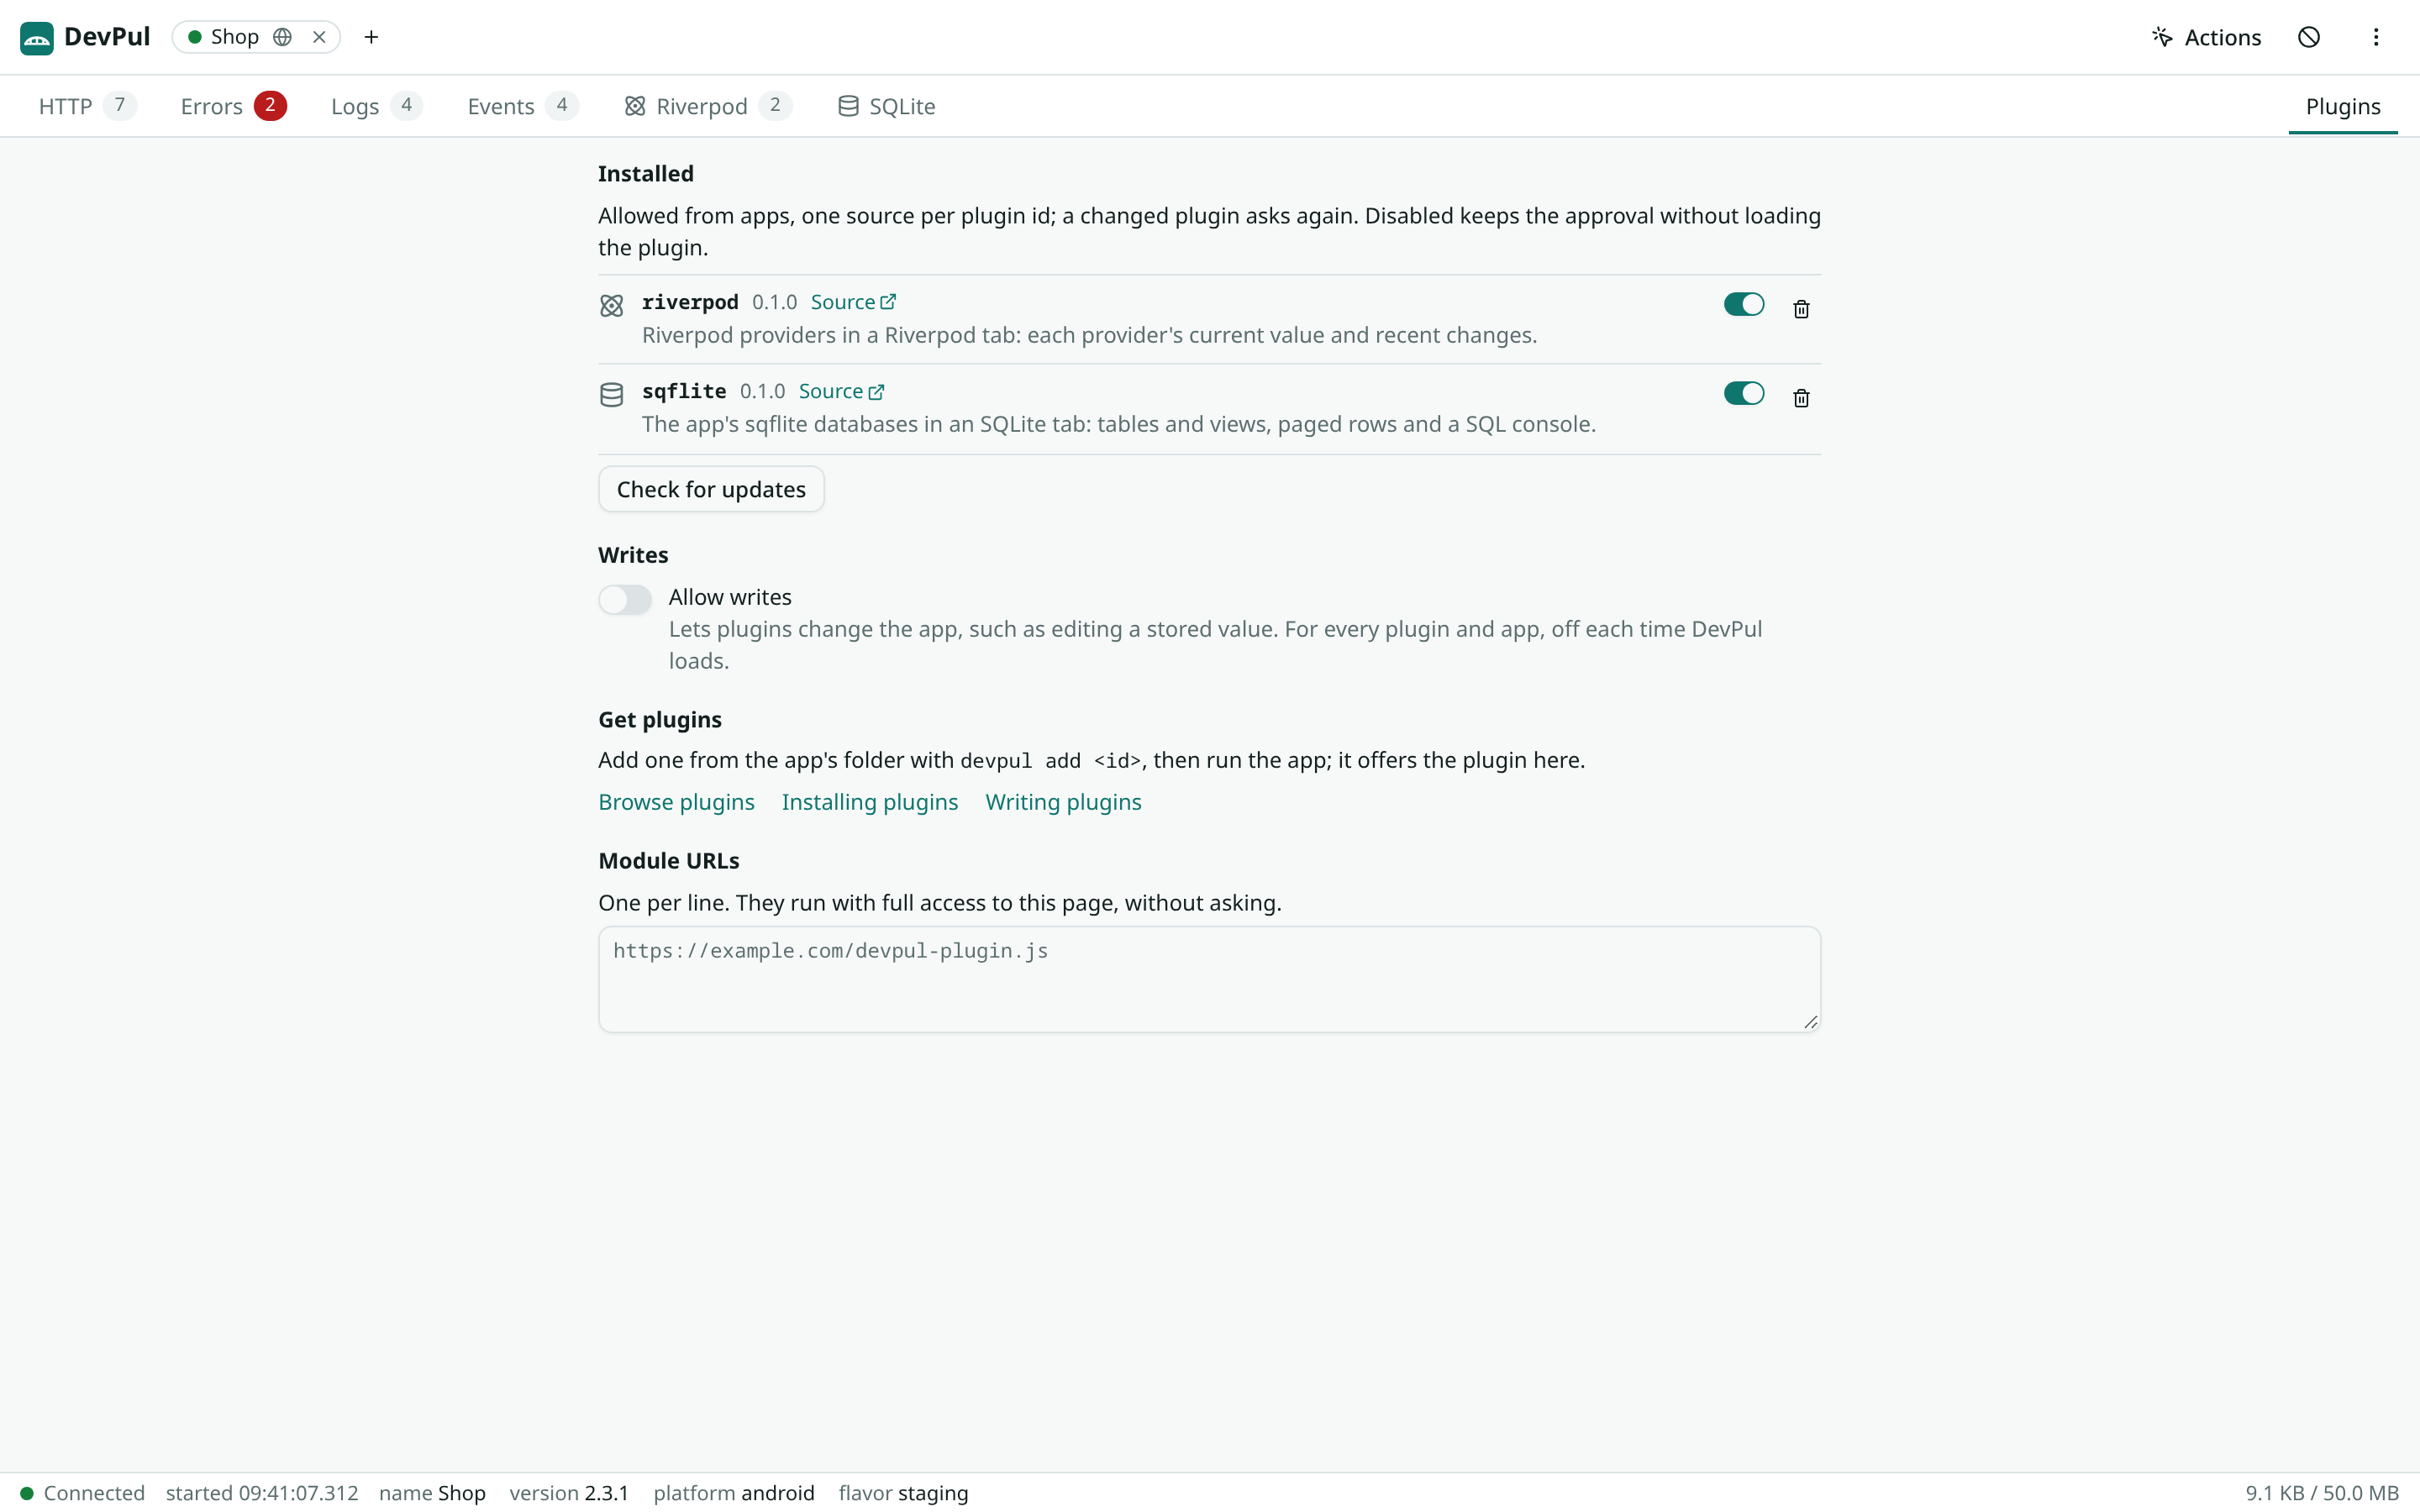Click the 'flavor staging' status entry
Image resolution: width=2420 pixels, height=1512 pixels.
[x=903, y=1493]
